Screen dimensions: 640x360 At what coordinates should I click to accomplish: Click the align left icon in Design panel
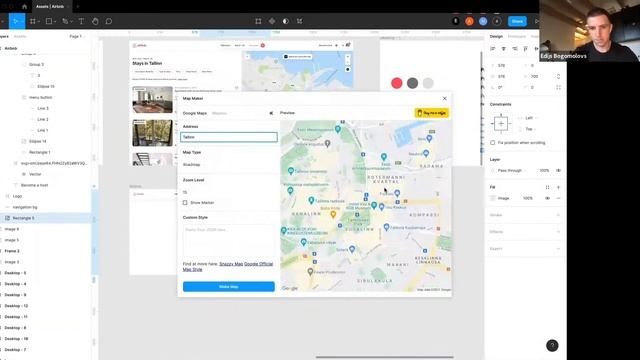[493, 49]
